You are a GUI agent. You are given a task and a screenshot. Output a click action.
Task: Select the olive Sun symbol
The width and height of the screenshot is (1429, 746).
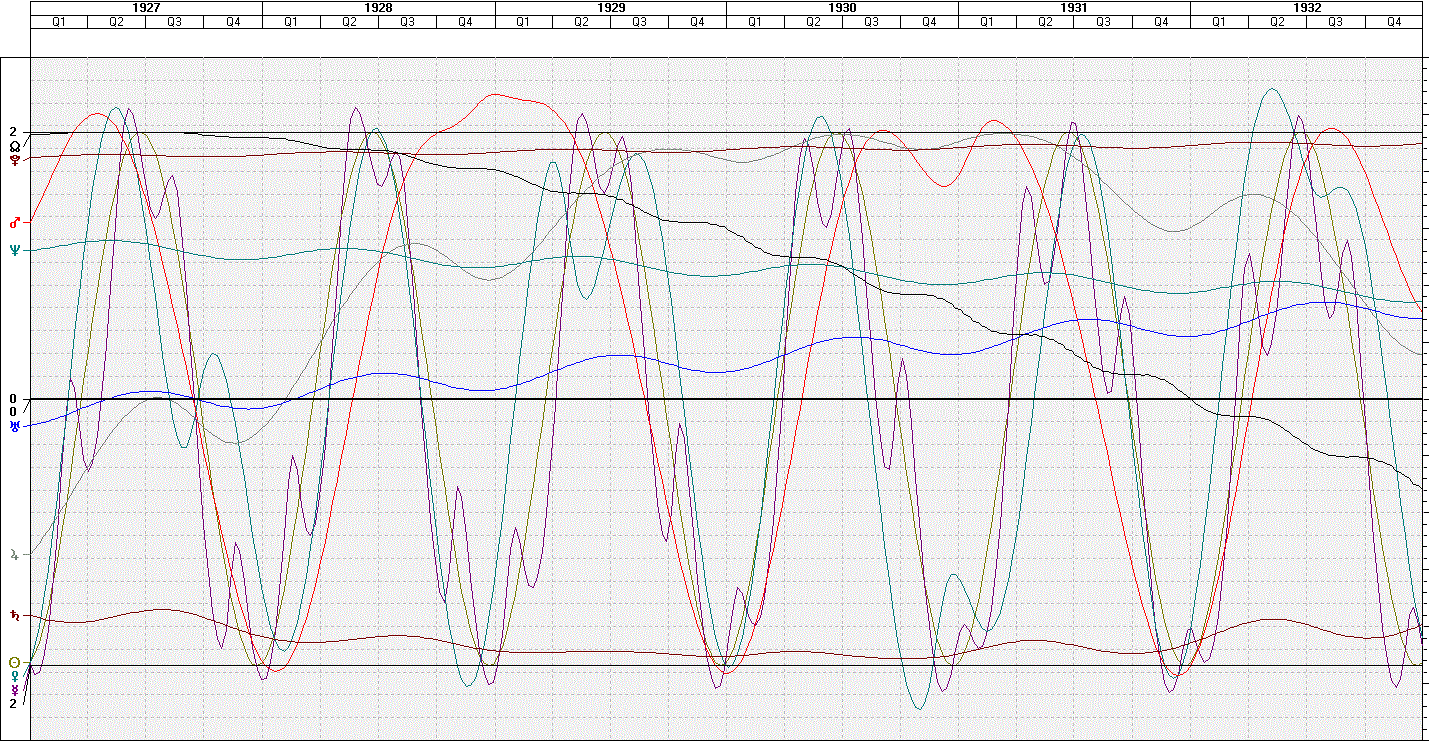click(14, 662)
